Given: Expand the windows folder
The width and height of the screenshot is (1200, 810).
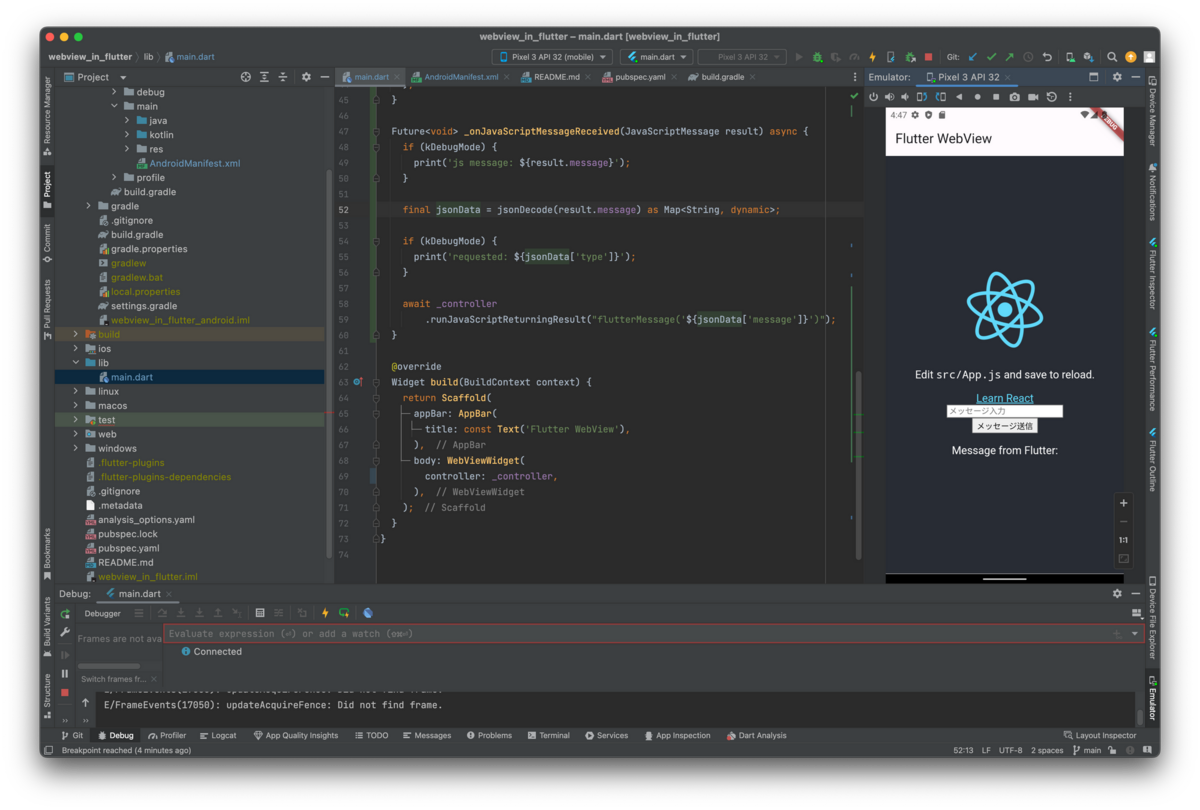Looking at the screenshot, I should click(76, 448).
